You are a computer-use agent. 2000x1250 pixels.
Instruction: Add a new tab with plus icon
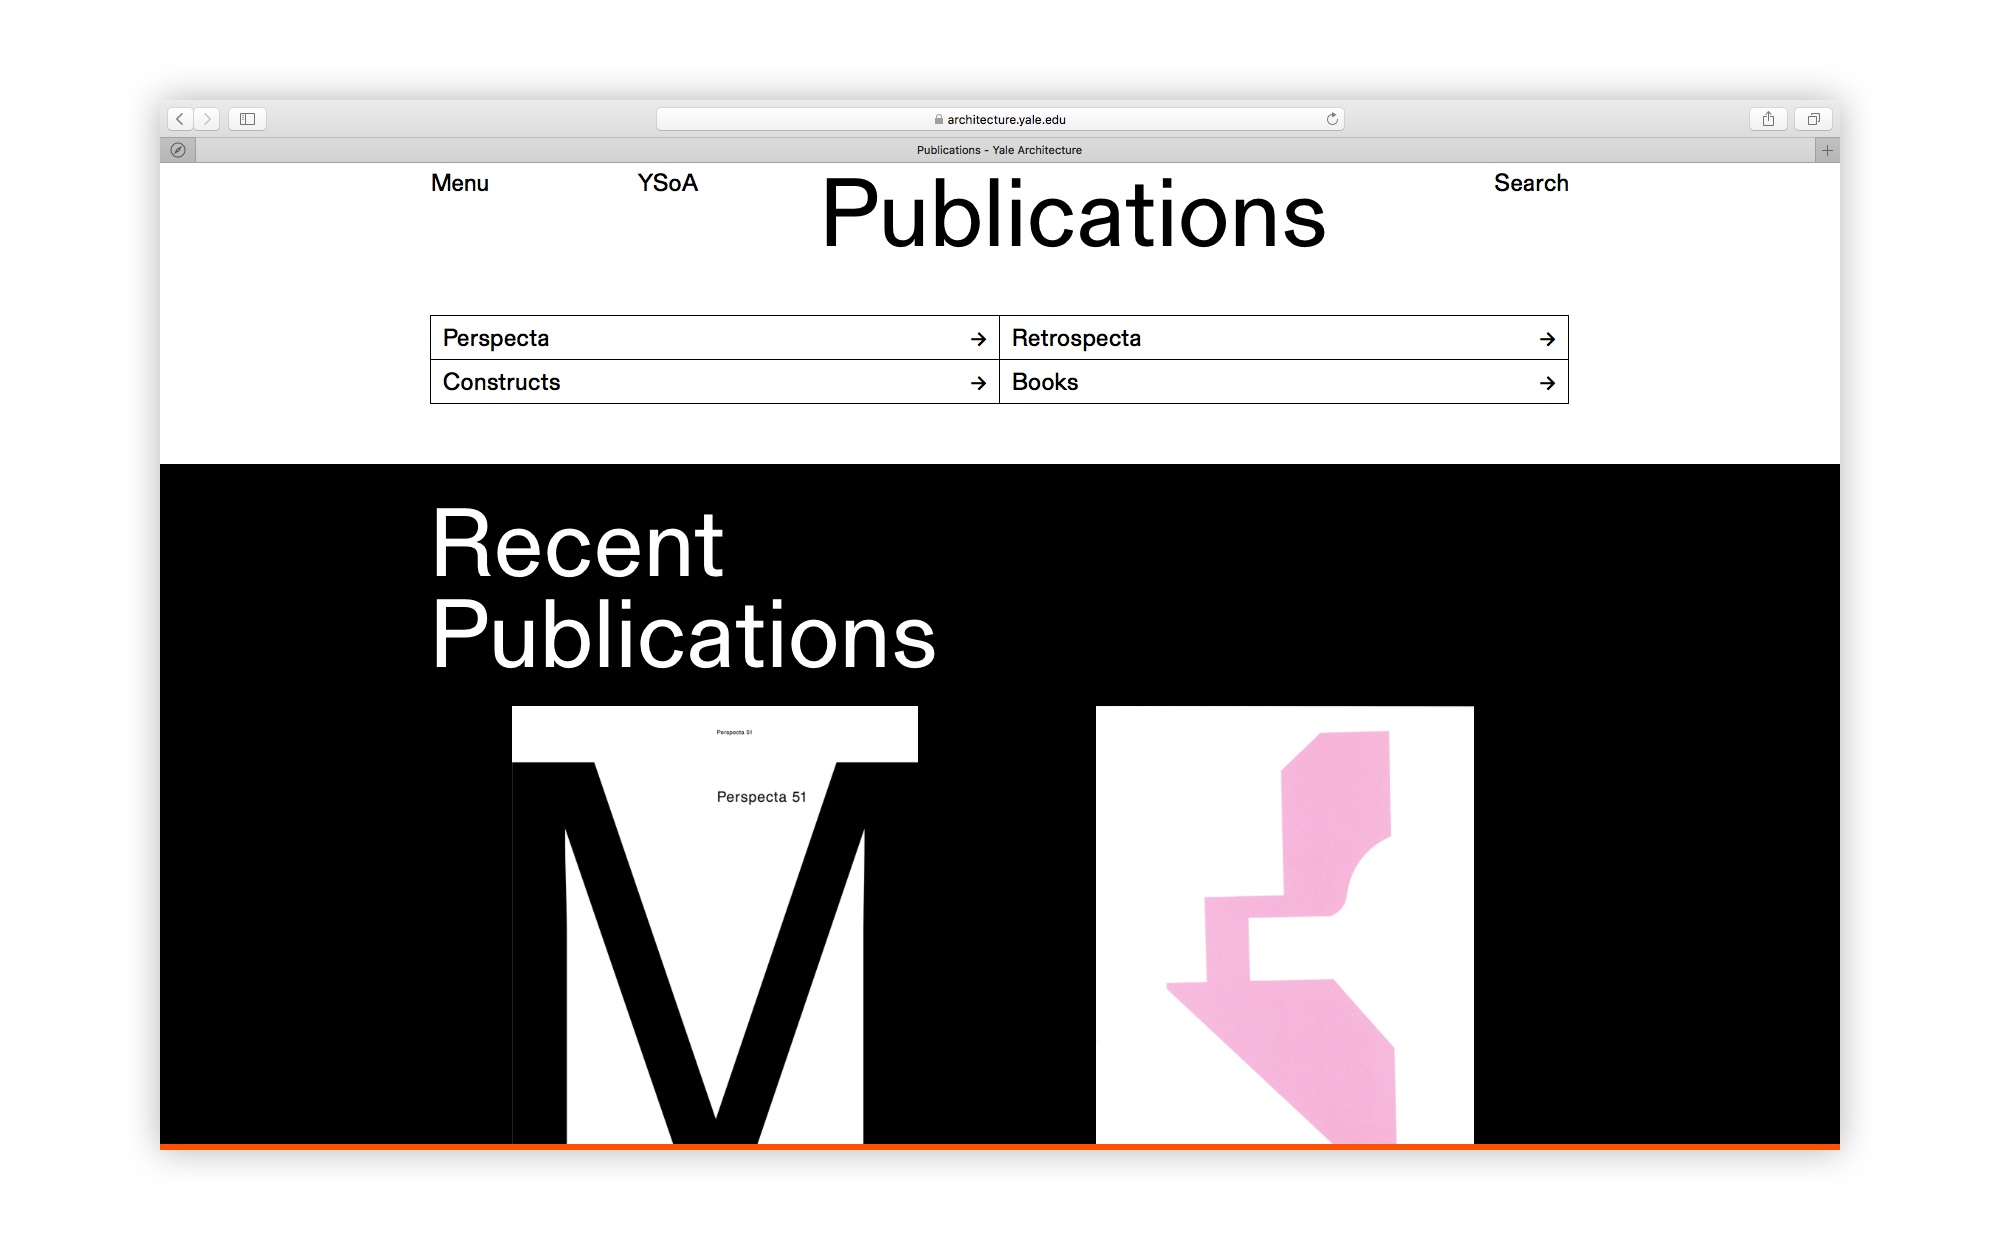point(1827,150)
